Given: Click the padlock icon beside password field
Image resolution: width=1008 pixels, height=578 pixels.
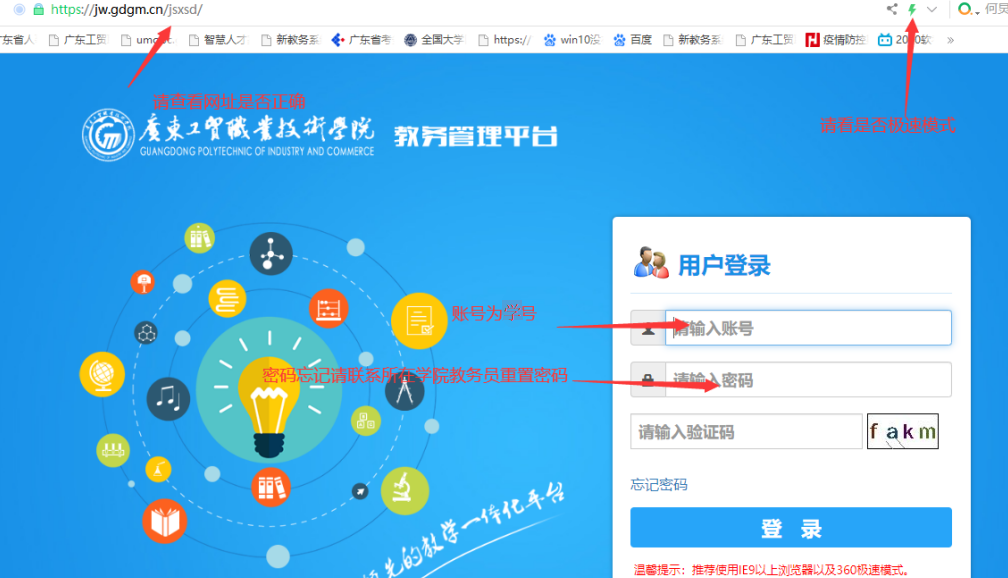Looking at the screenshot, I should point(648,380).
